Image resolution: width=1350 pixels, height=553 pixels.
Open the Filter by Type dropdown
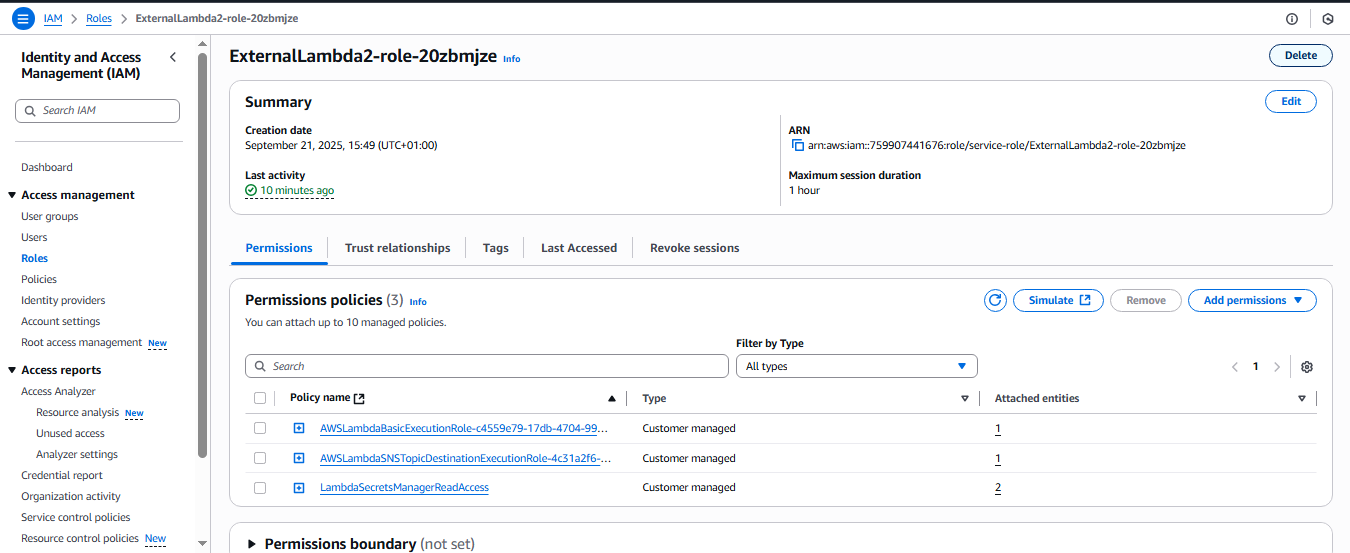857,366
